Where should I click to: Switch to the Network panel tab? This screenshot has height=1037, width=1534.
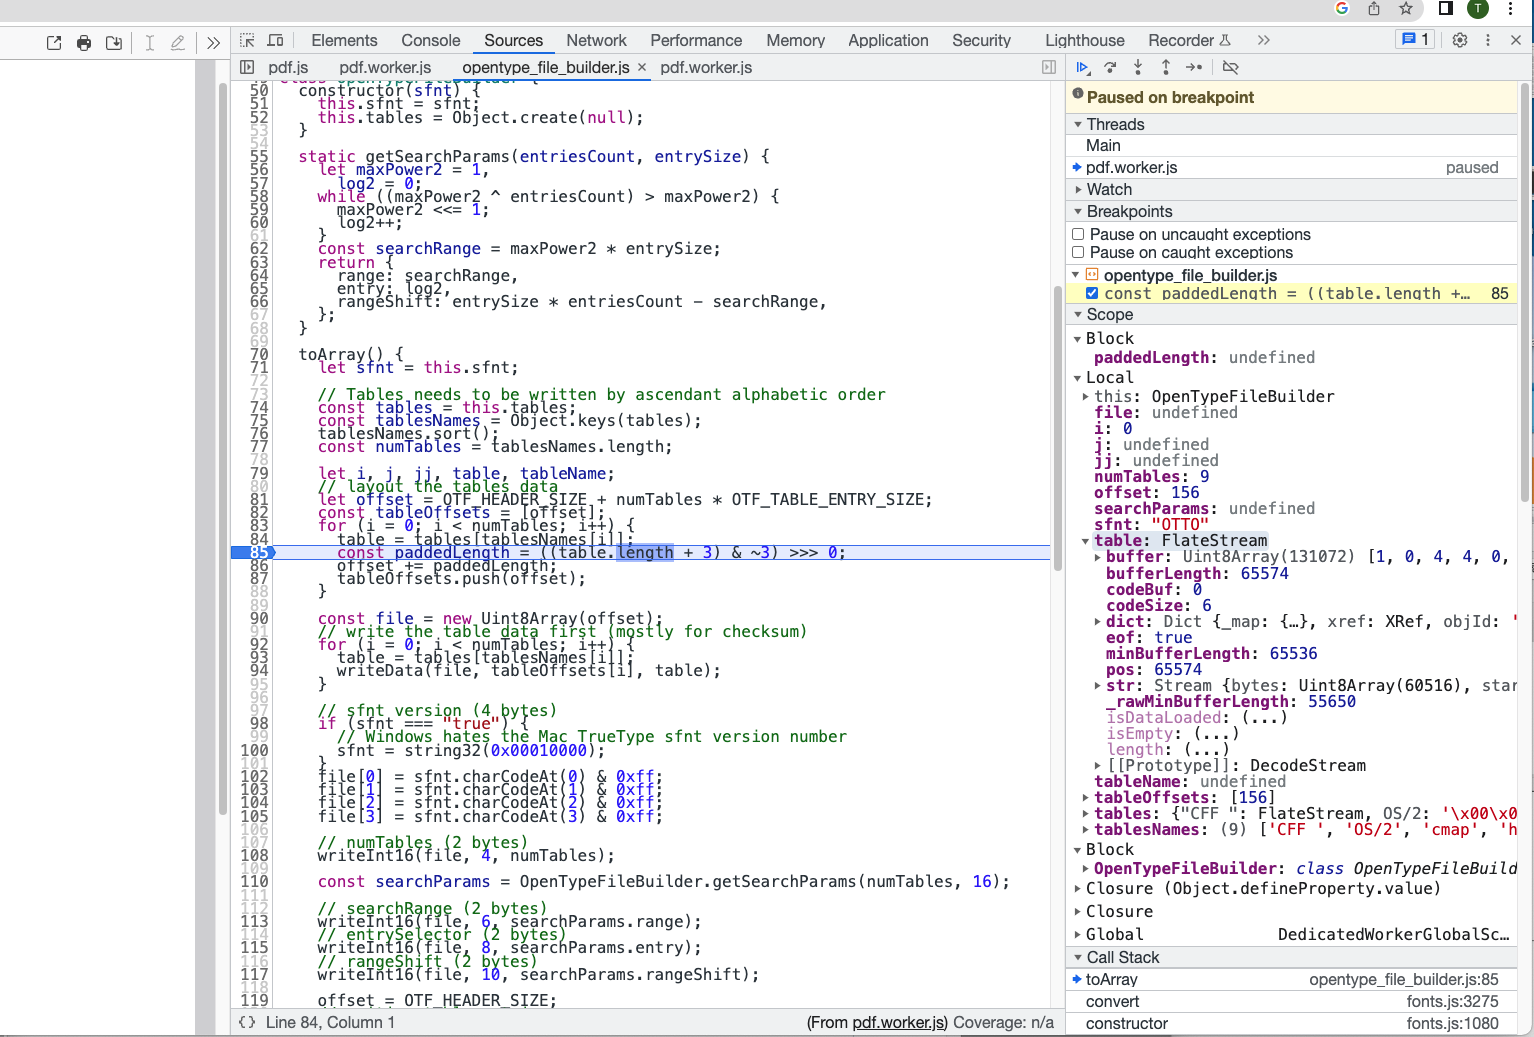(596, 40)
